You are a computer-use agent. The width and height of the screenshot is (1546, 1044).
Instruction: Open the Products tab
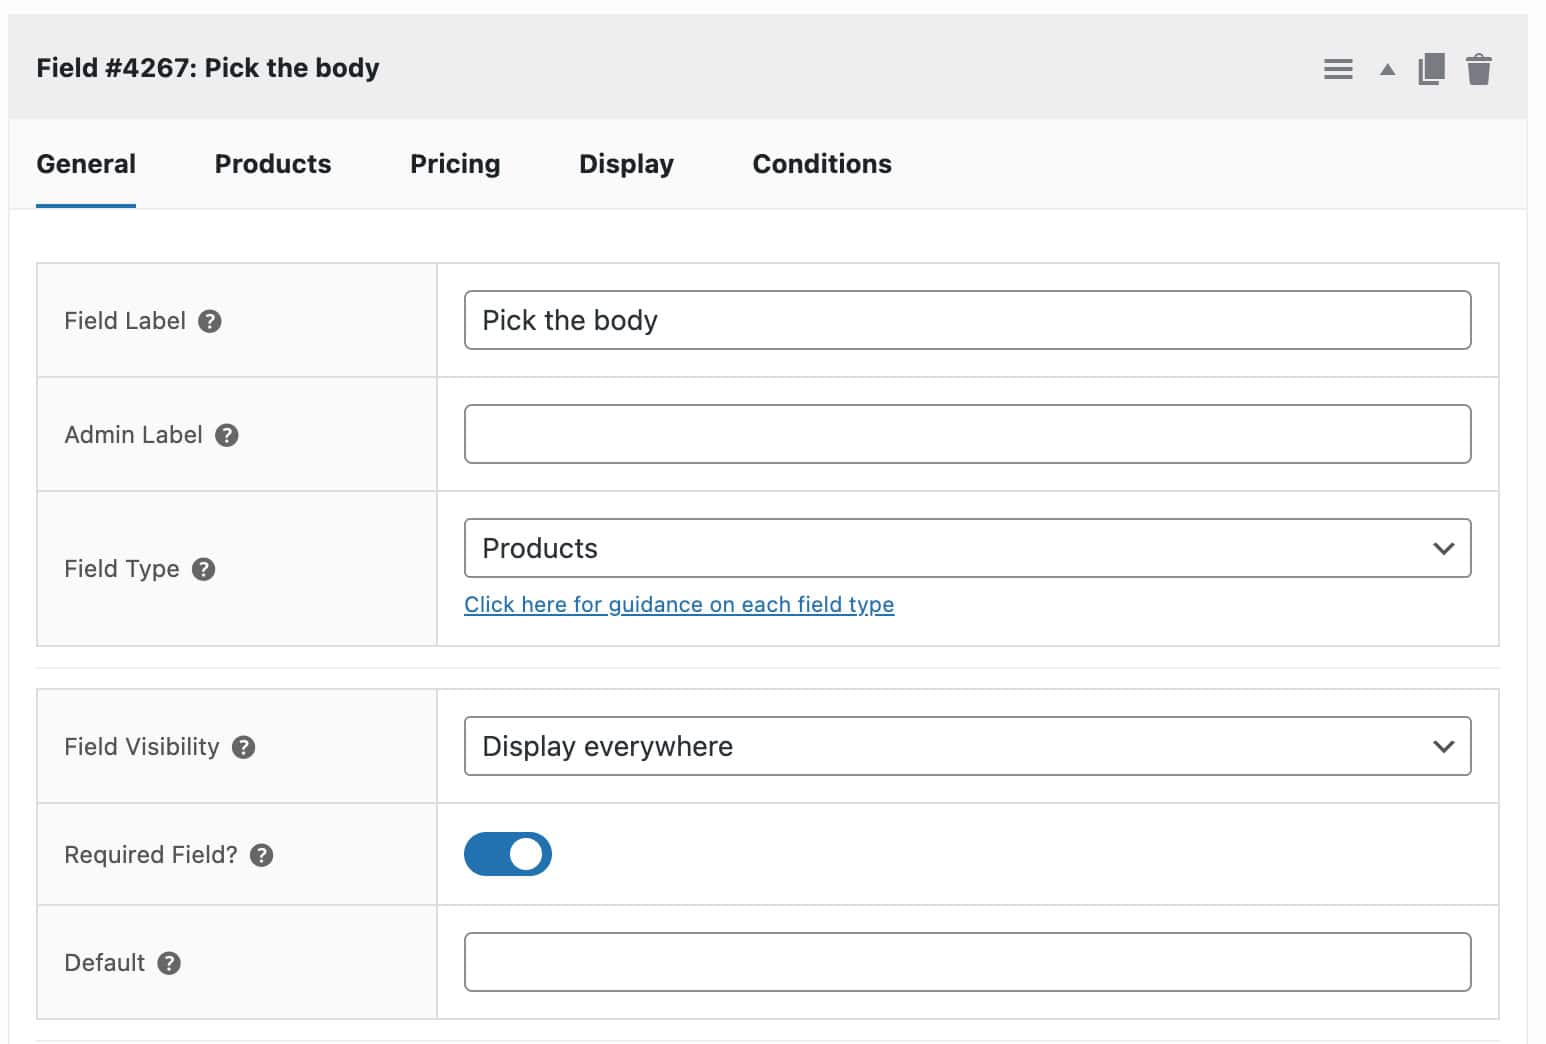[272, 164]
